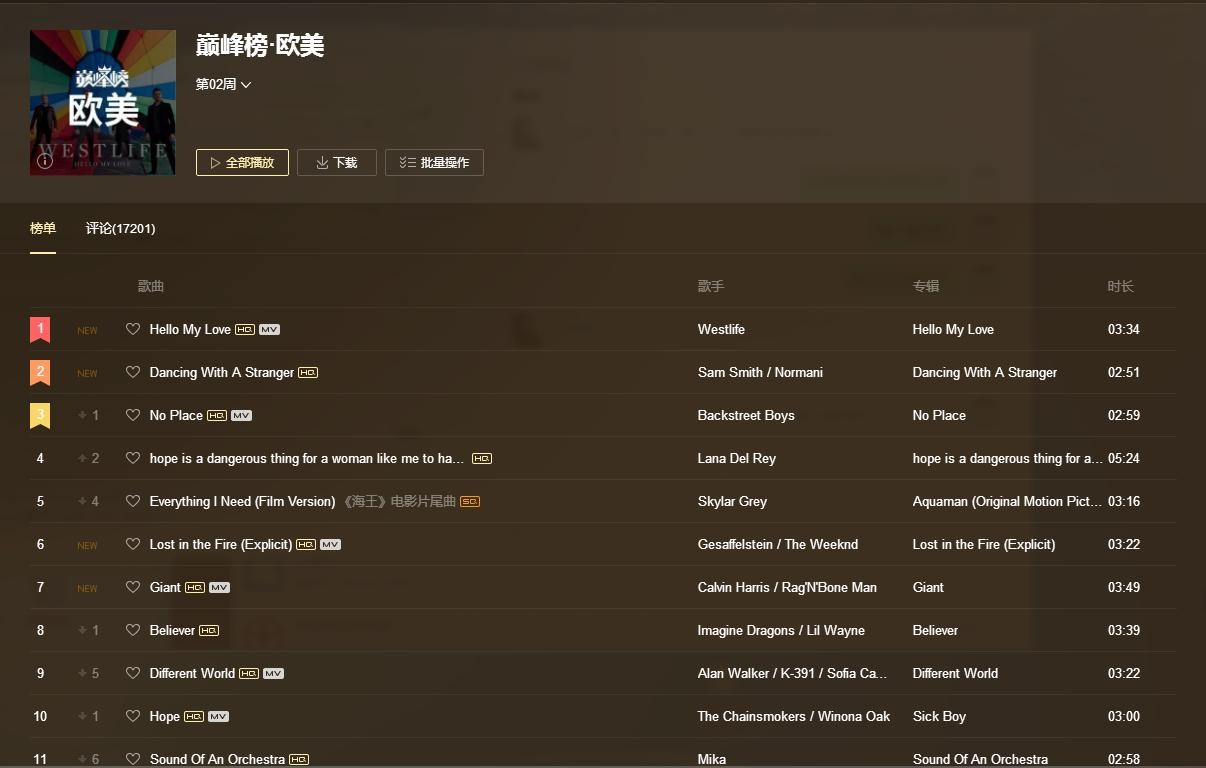Click MV badge next to Hello My Love
This screenshot has height=768, width=1206.
[269, 330]
